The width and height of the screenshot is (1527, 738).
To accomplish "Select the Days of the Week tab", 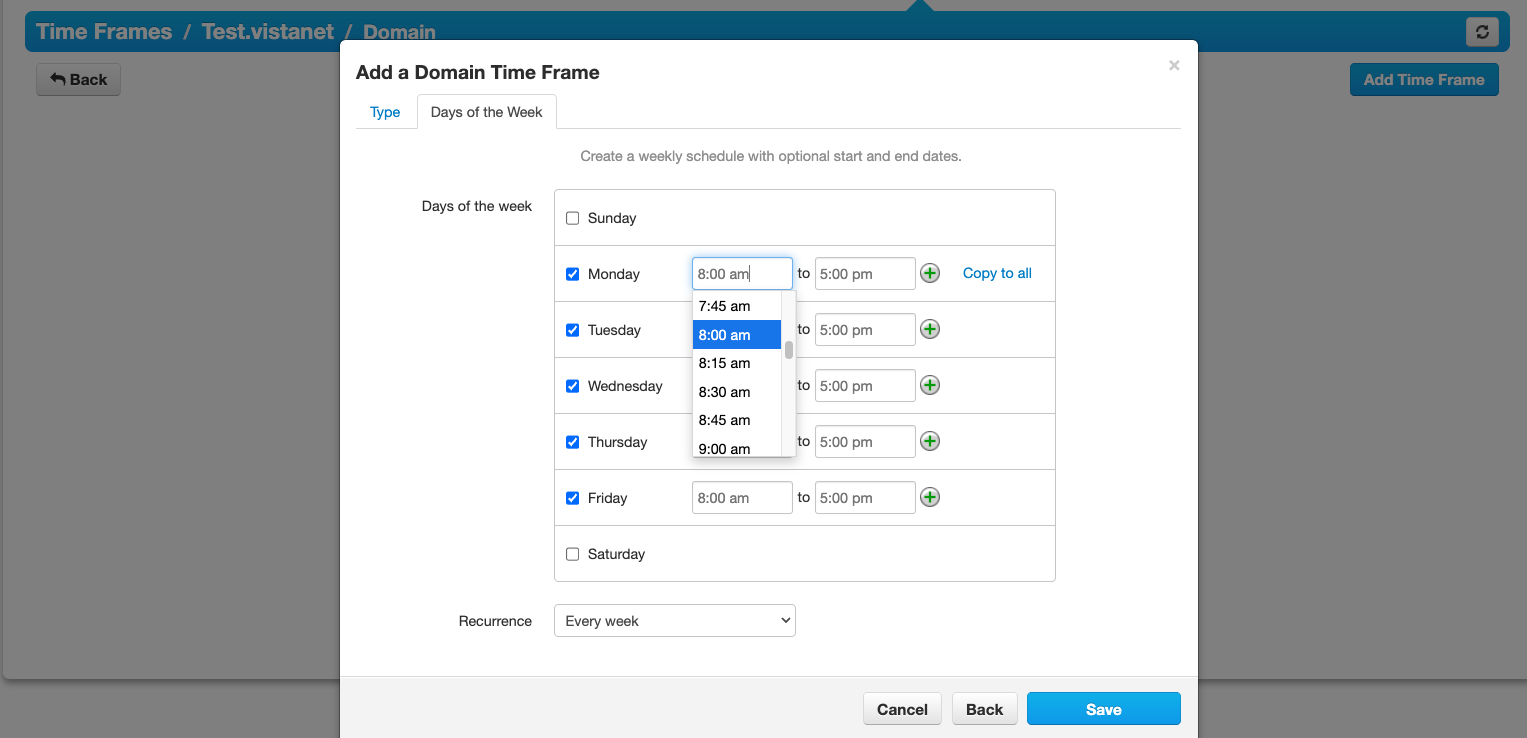I will [487, 112].
